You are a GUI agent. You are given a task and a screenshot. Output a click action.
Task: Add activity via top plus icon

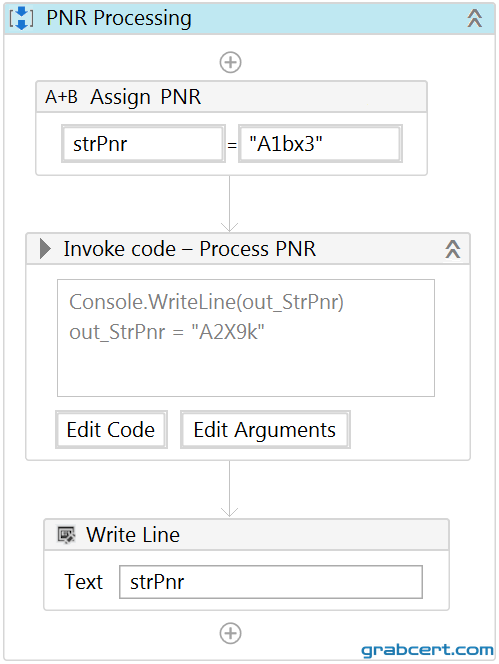[230, 62]
